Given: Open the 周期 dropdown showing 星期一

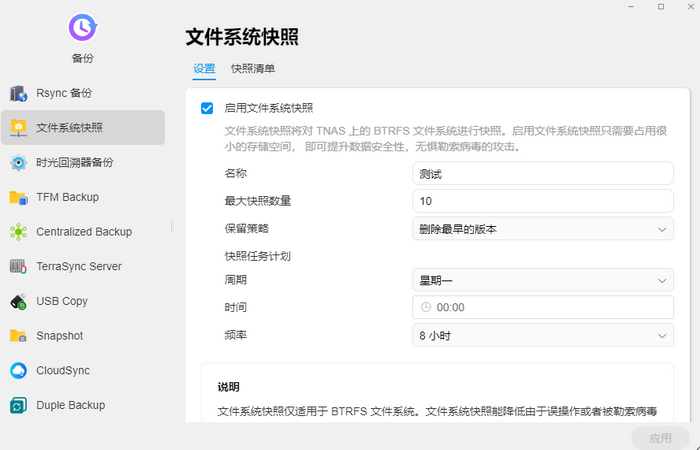Looking at the screenshot, I should (x=542, y=282).
